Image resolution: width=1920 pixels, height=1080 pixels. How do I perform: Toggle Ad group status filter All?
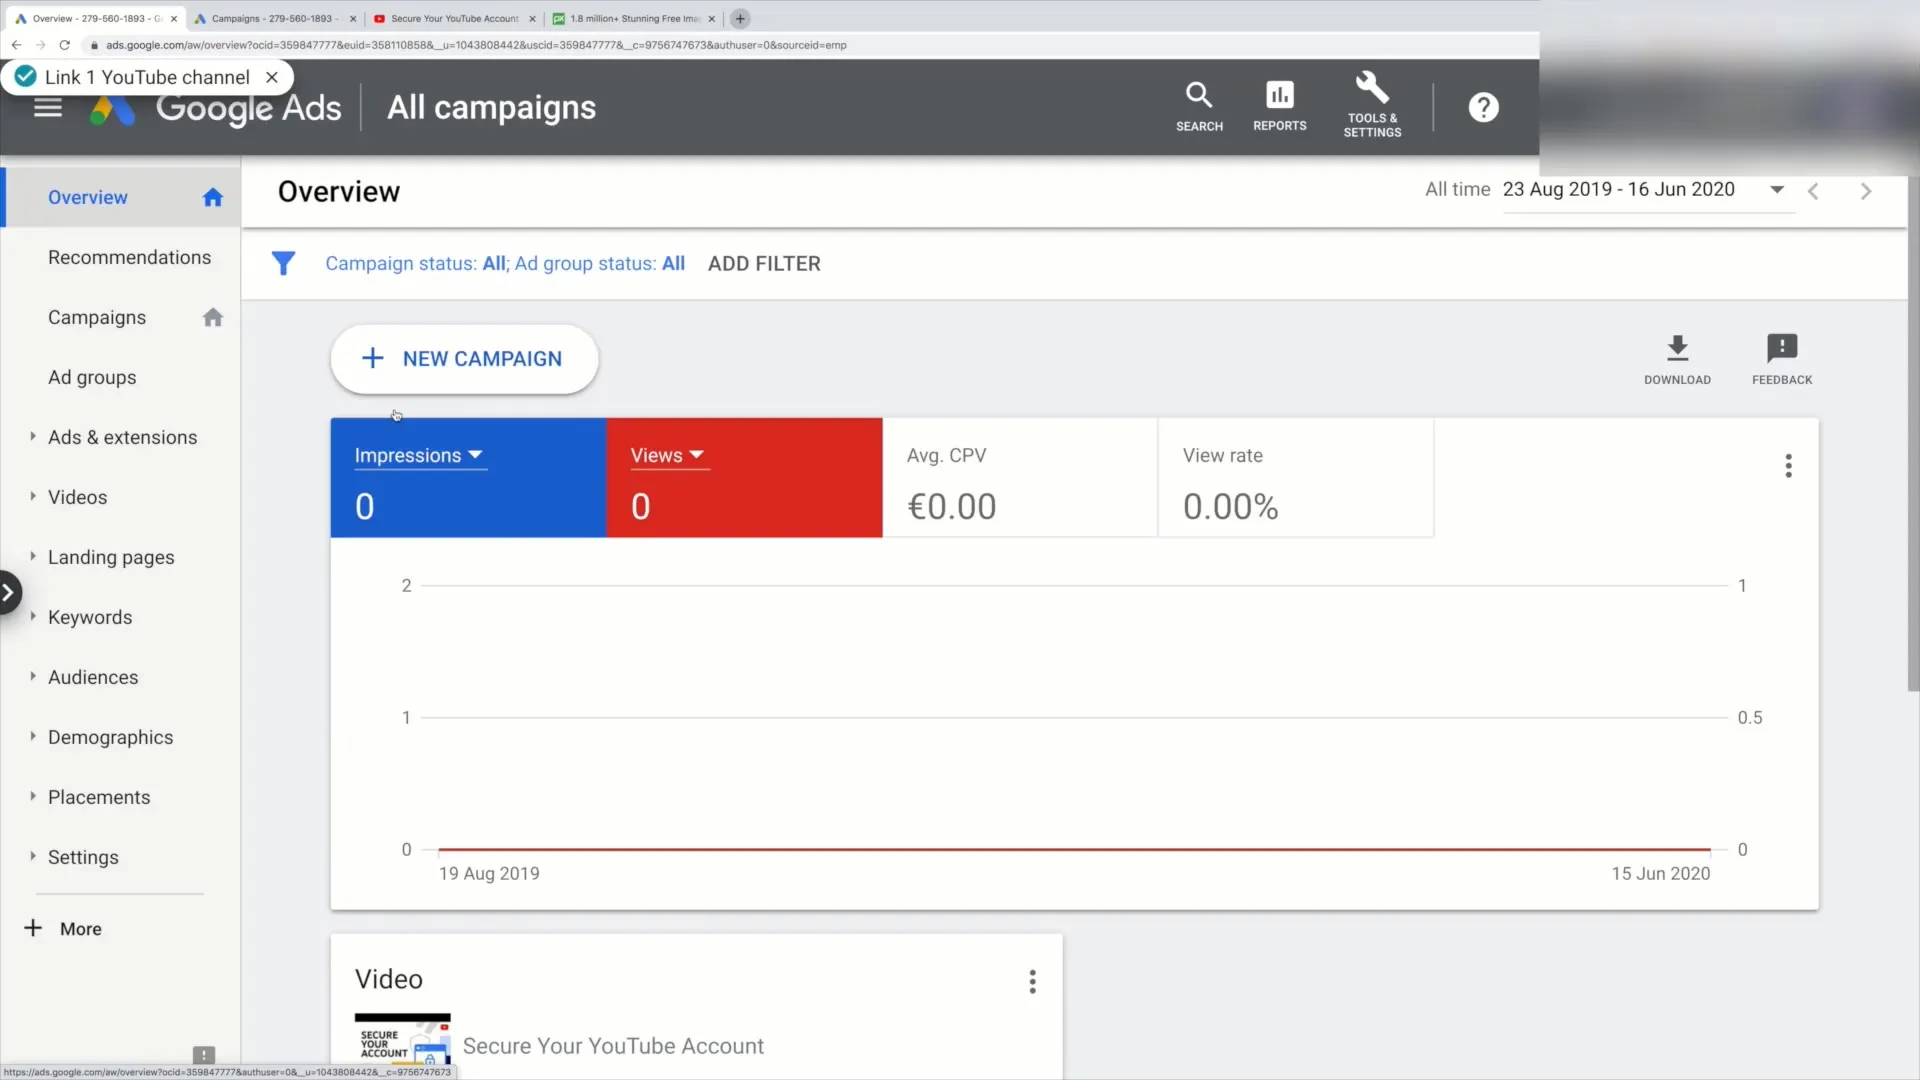673,264
